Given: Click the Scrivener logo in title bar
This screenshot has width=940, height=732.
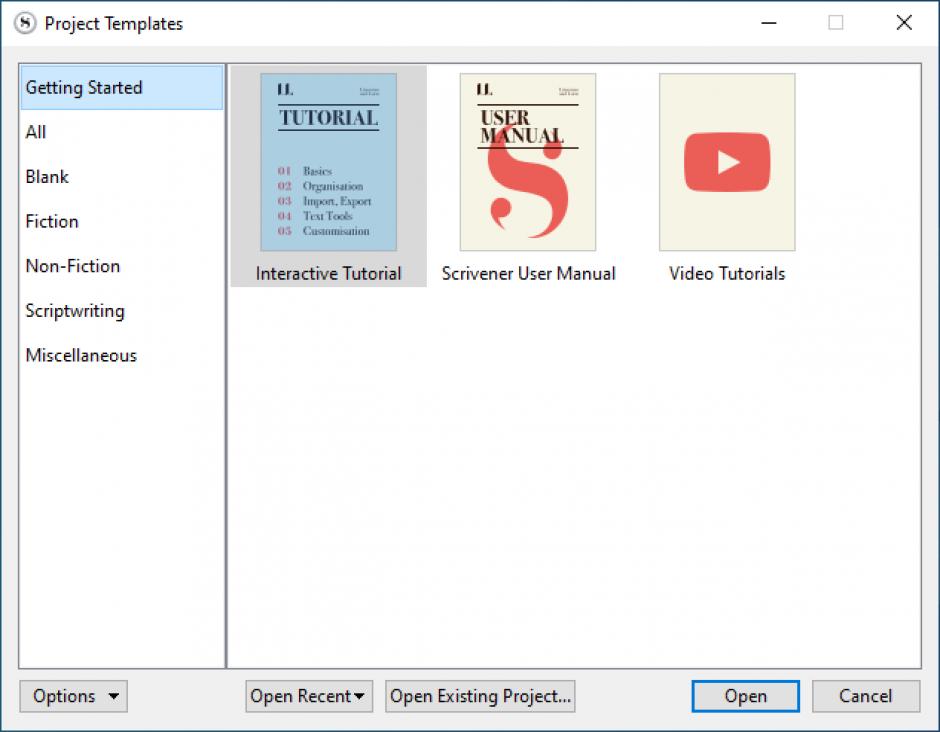Looking at the screenshot, I should [25, 23].
